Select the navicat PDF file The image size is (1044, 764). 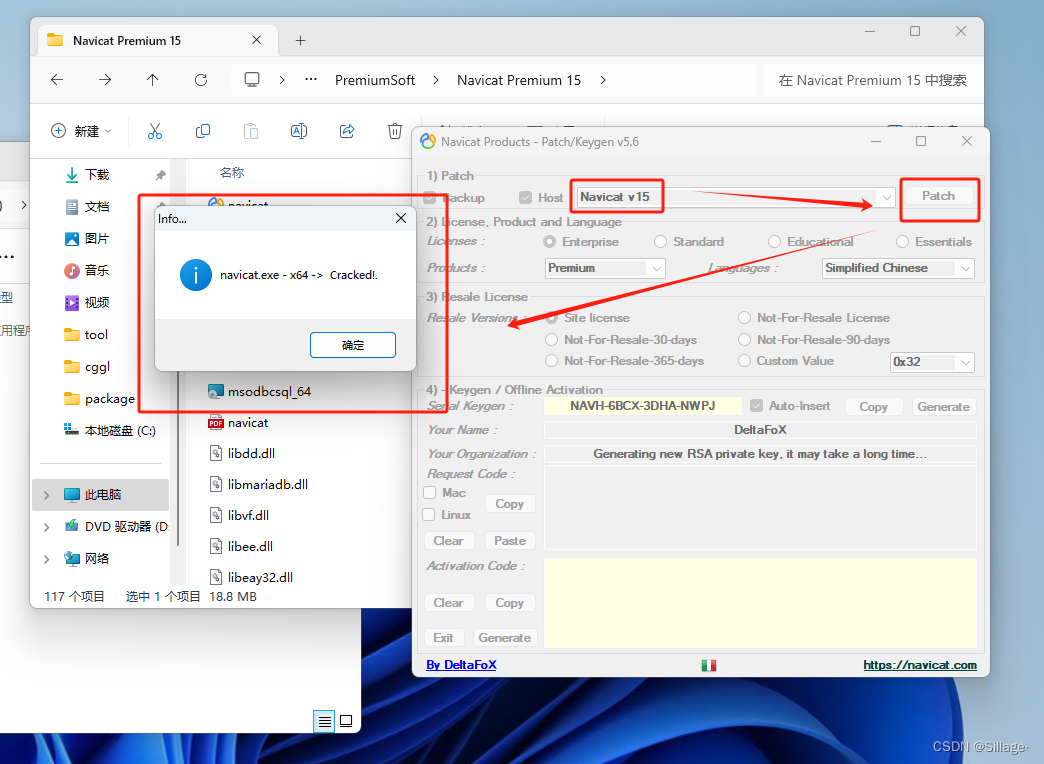pyautogui.click(x=238, y=422)
